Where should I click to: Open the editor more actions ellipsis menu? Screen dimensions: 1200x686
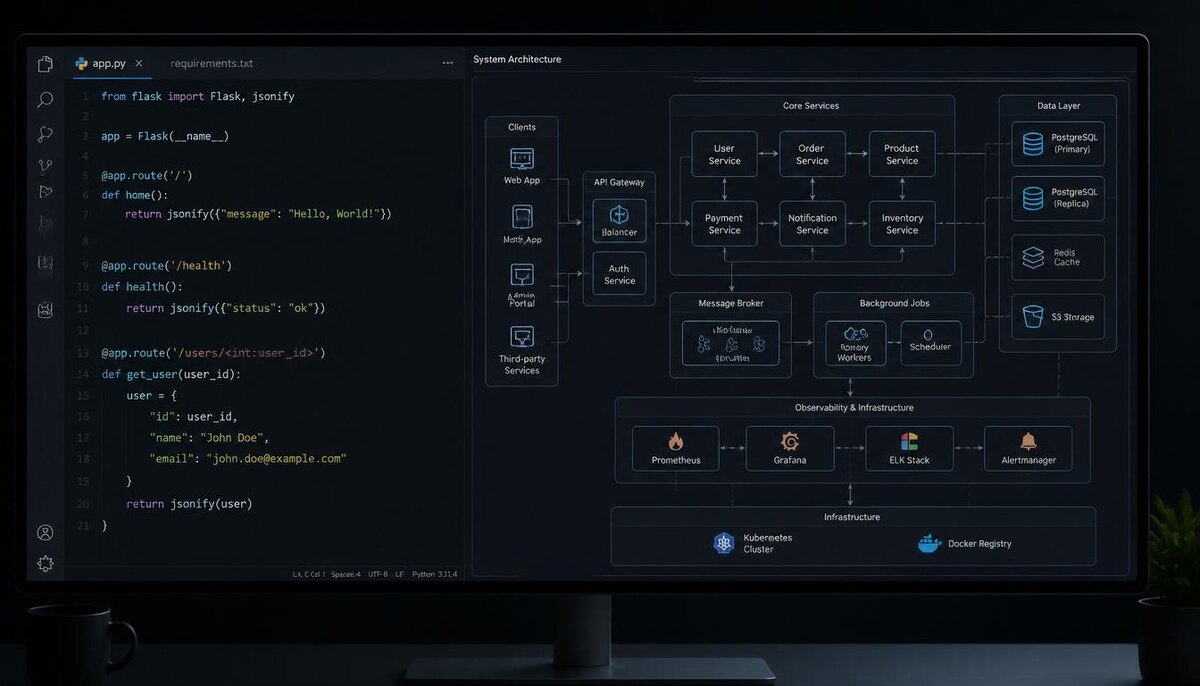click(x=447, y=63)
